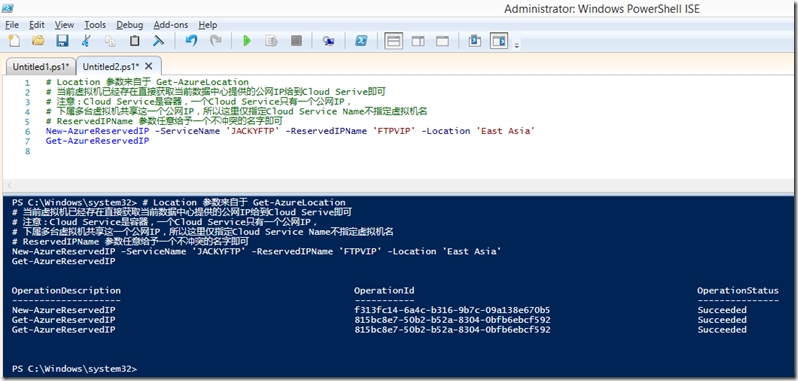Click the OperationId column header in console
The height and width of the screenshot is (381, 798).
[384, 290]
